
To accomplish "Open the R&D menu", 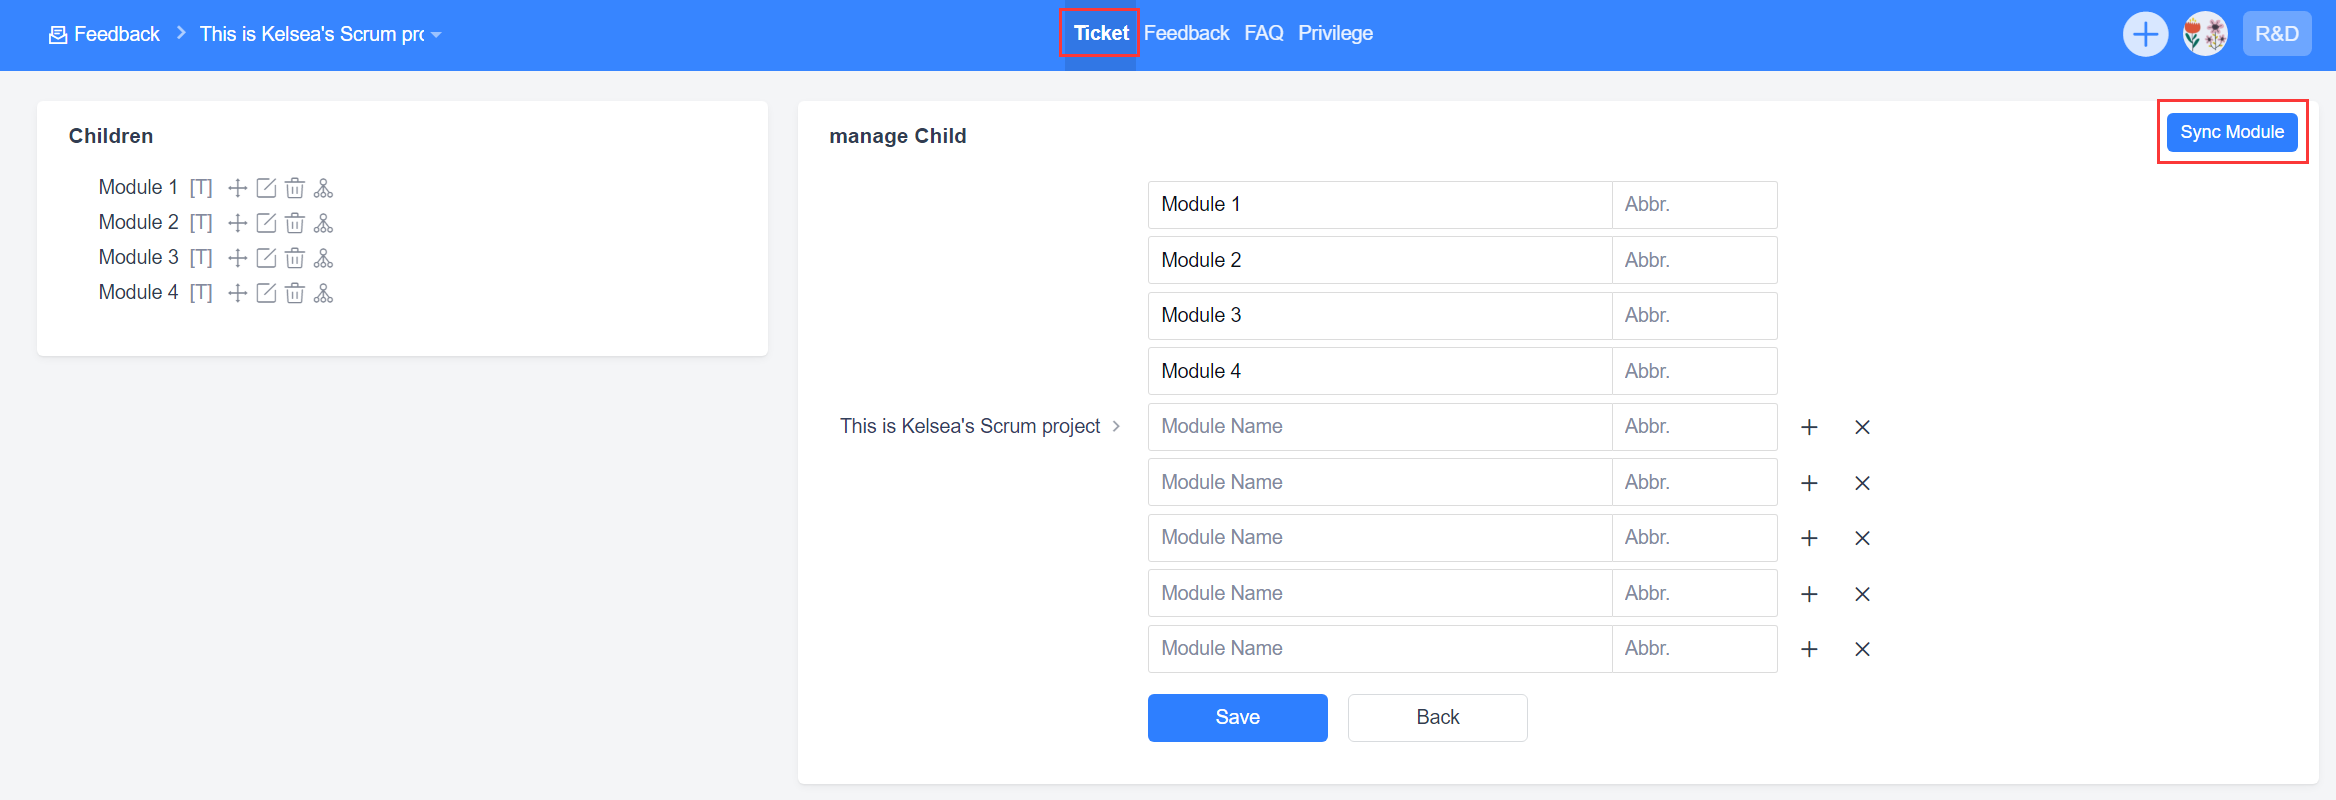I will click(2276, 34).
